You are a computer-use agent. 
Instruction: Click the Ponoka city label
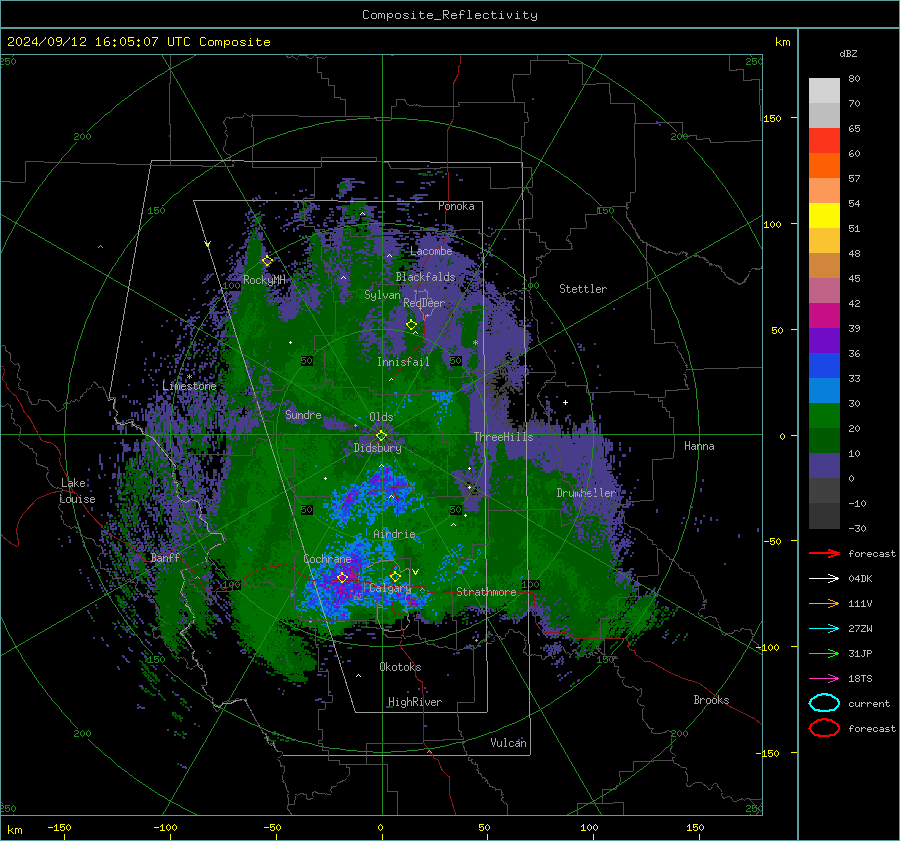456,206
